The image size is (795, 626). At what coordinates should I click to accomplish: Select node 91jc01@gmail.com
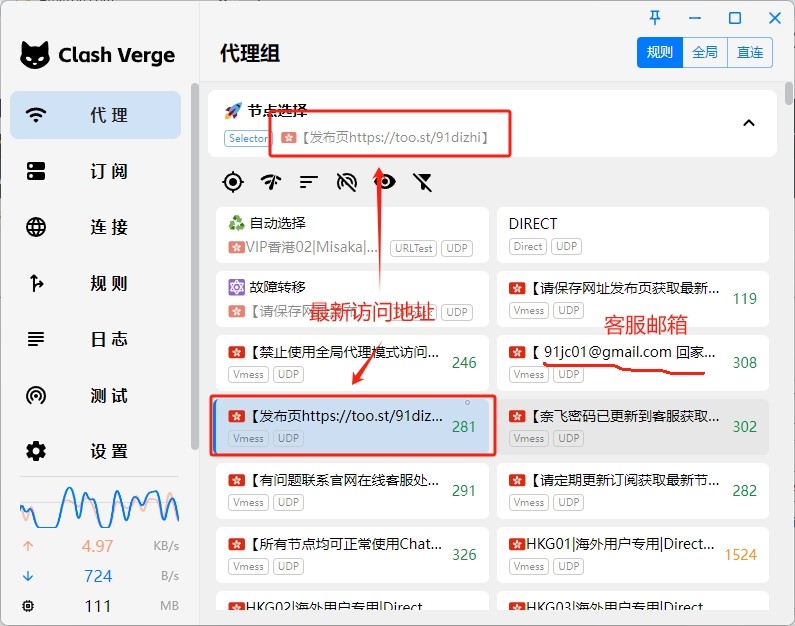click(633, 362)
